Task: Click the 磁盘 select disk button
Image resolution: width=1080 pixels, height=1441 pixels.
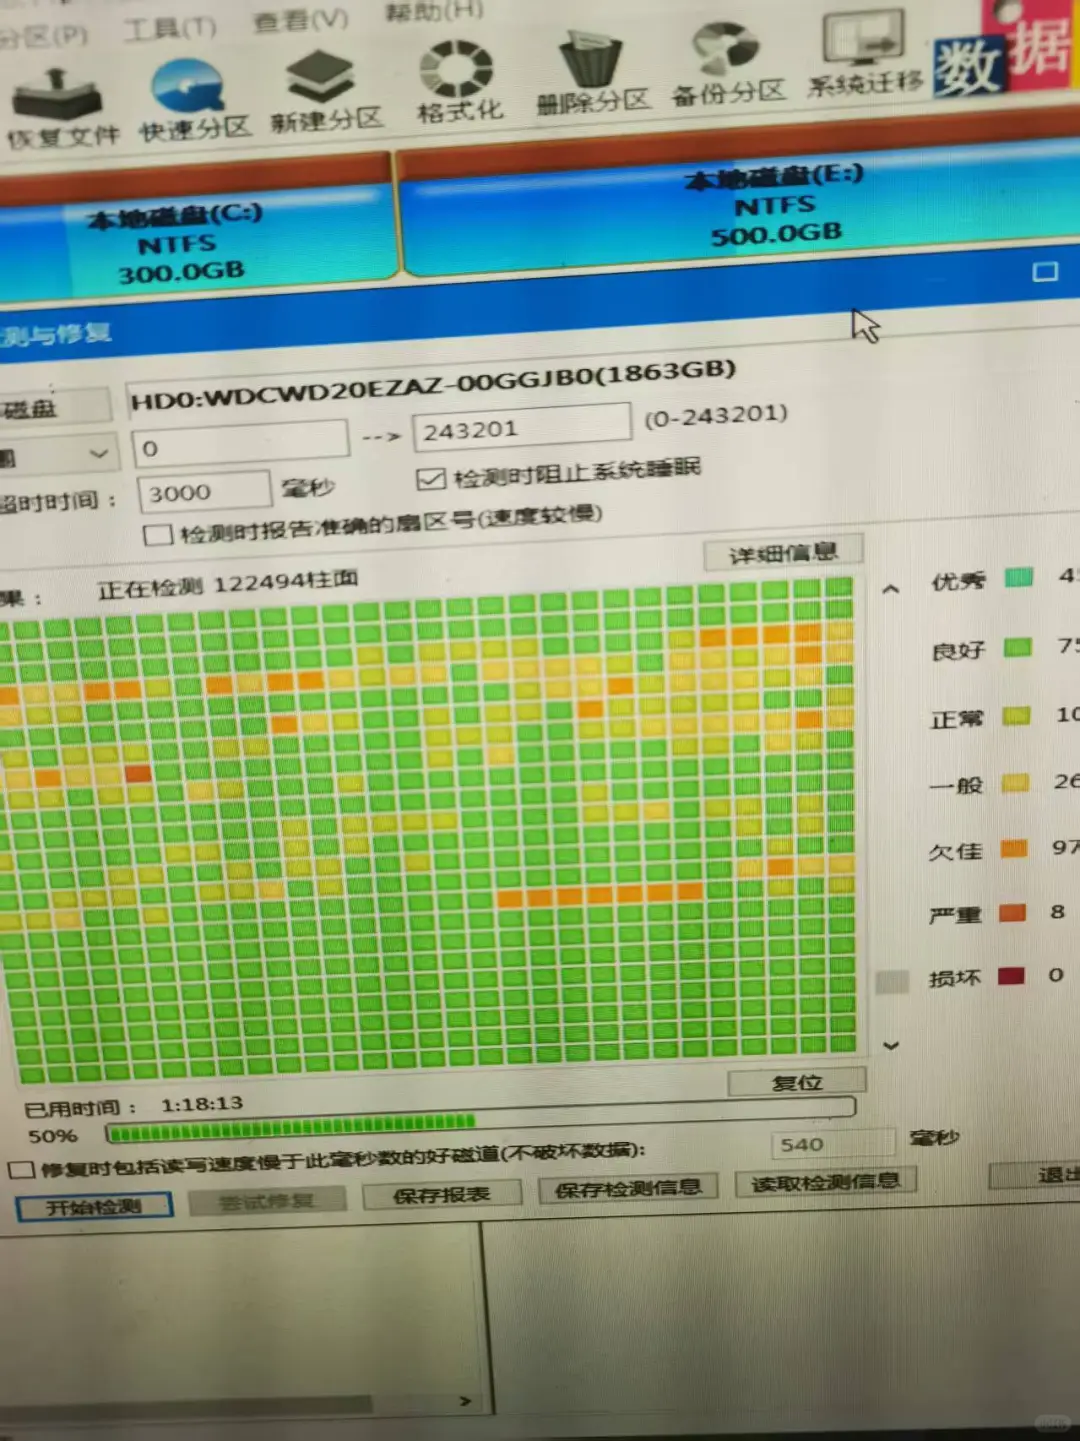Action: (x=54, y=407)
